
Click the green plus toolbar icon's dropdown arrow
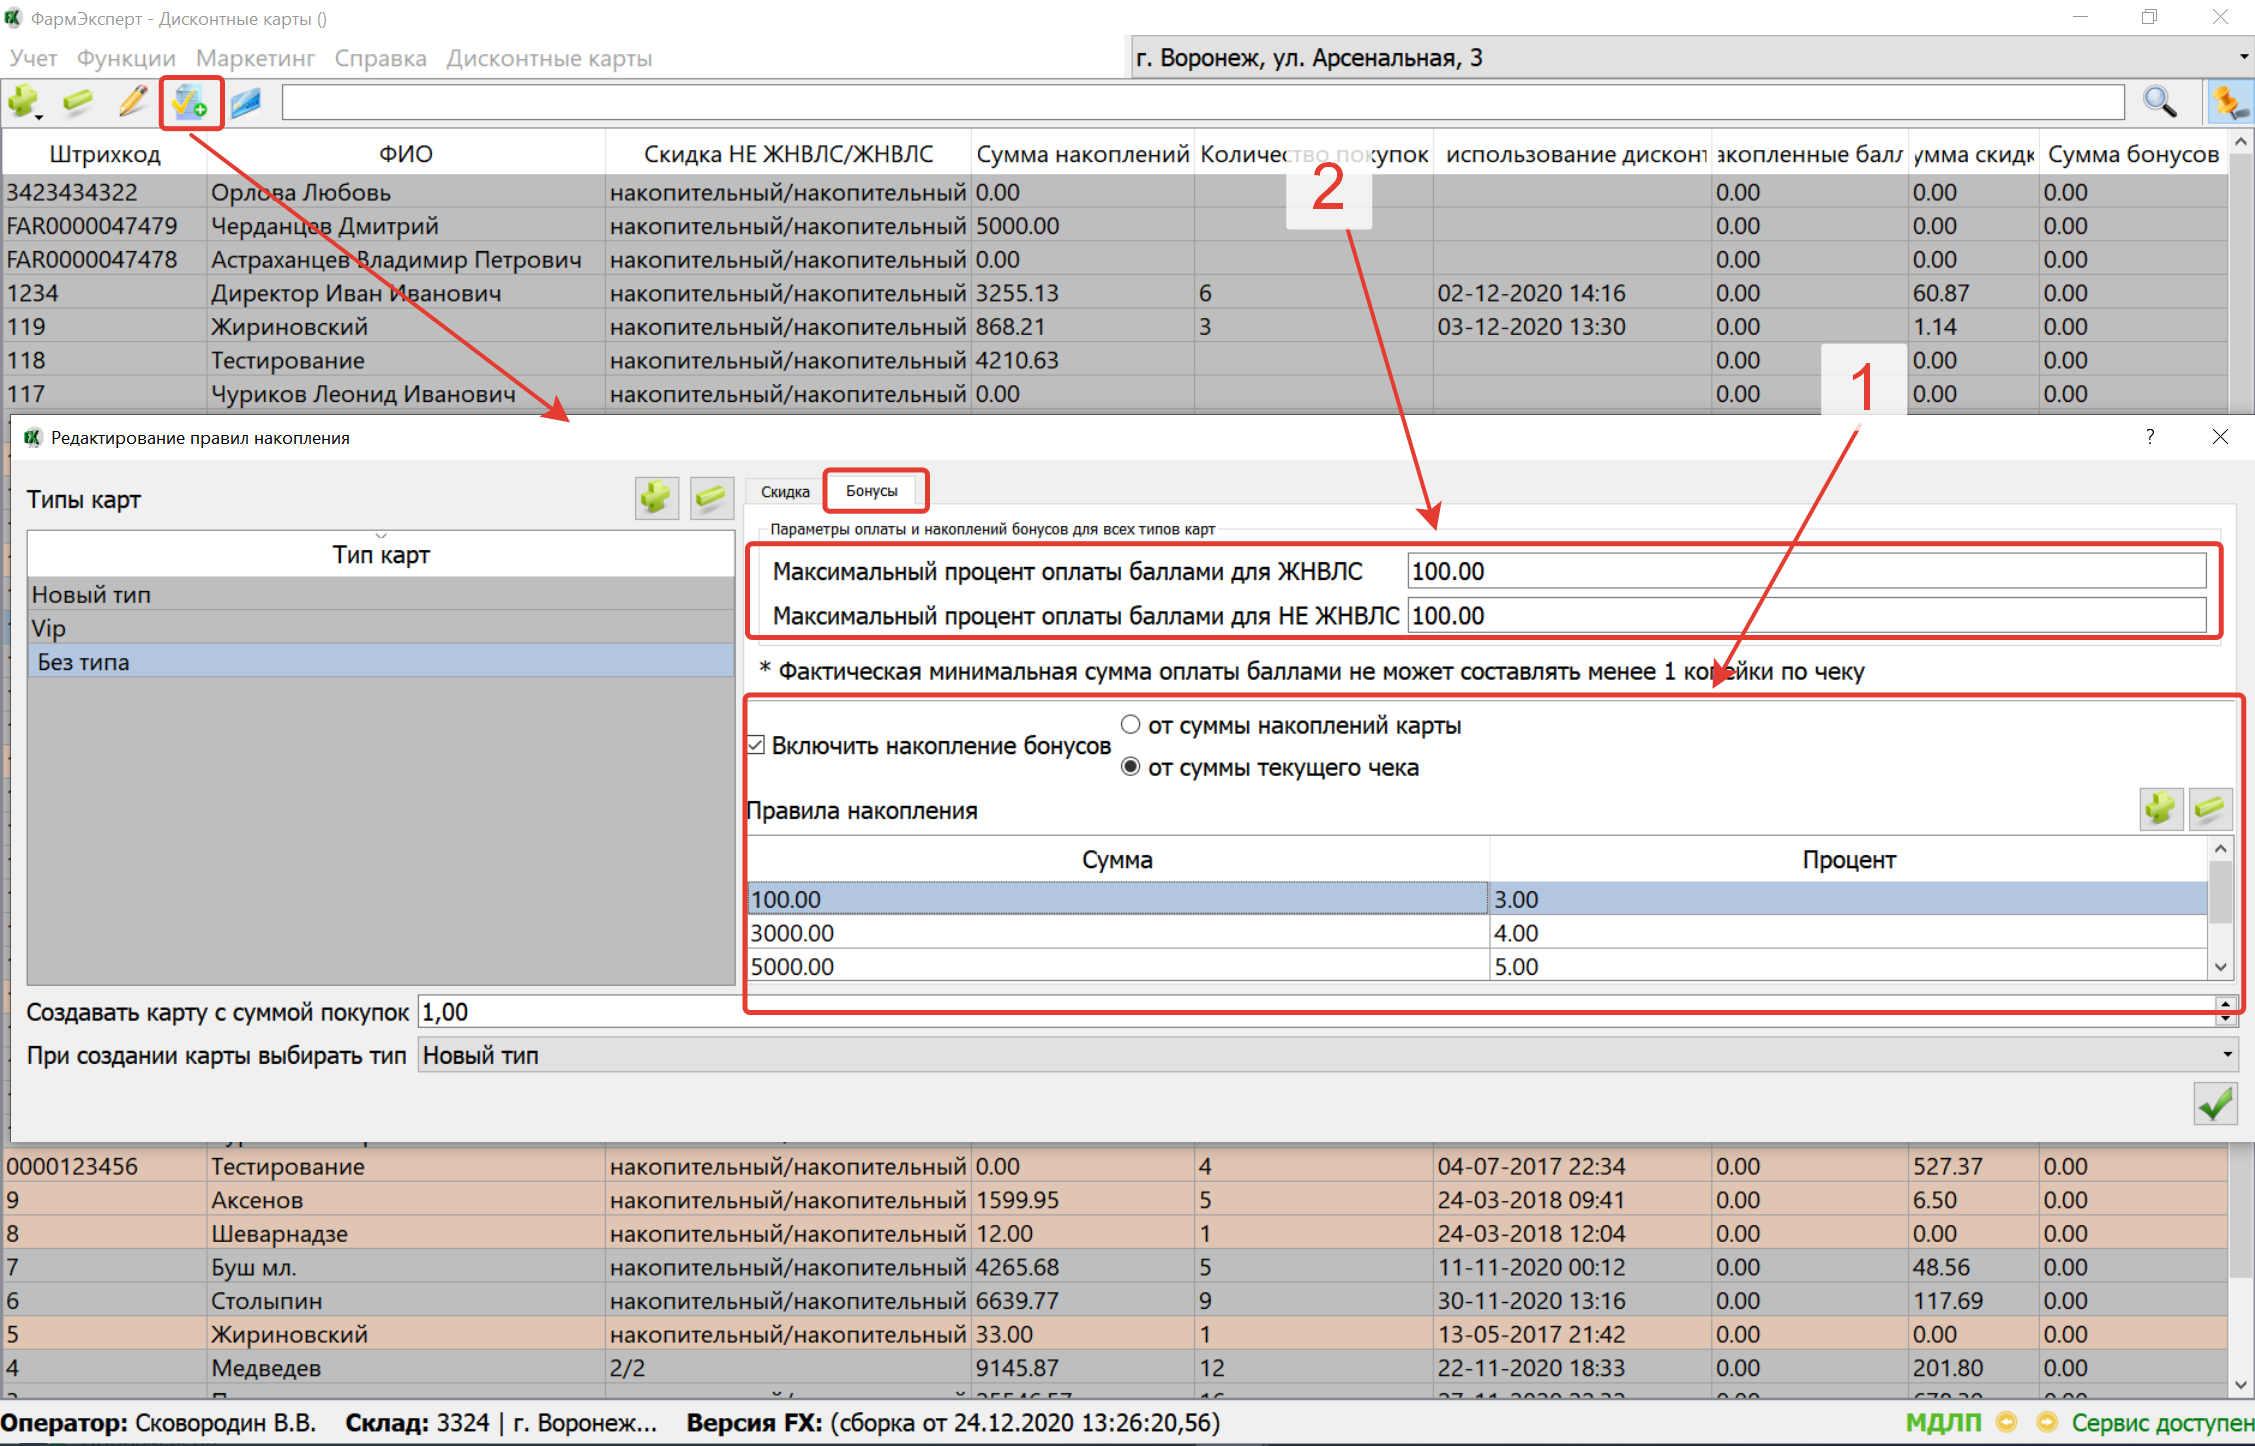coord(39,116)
